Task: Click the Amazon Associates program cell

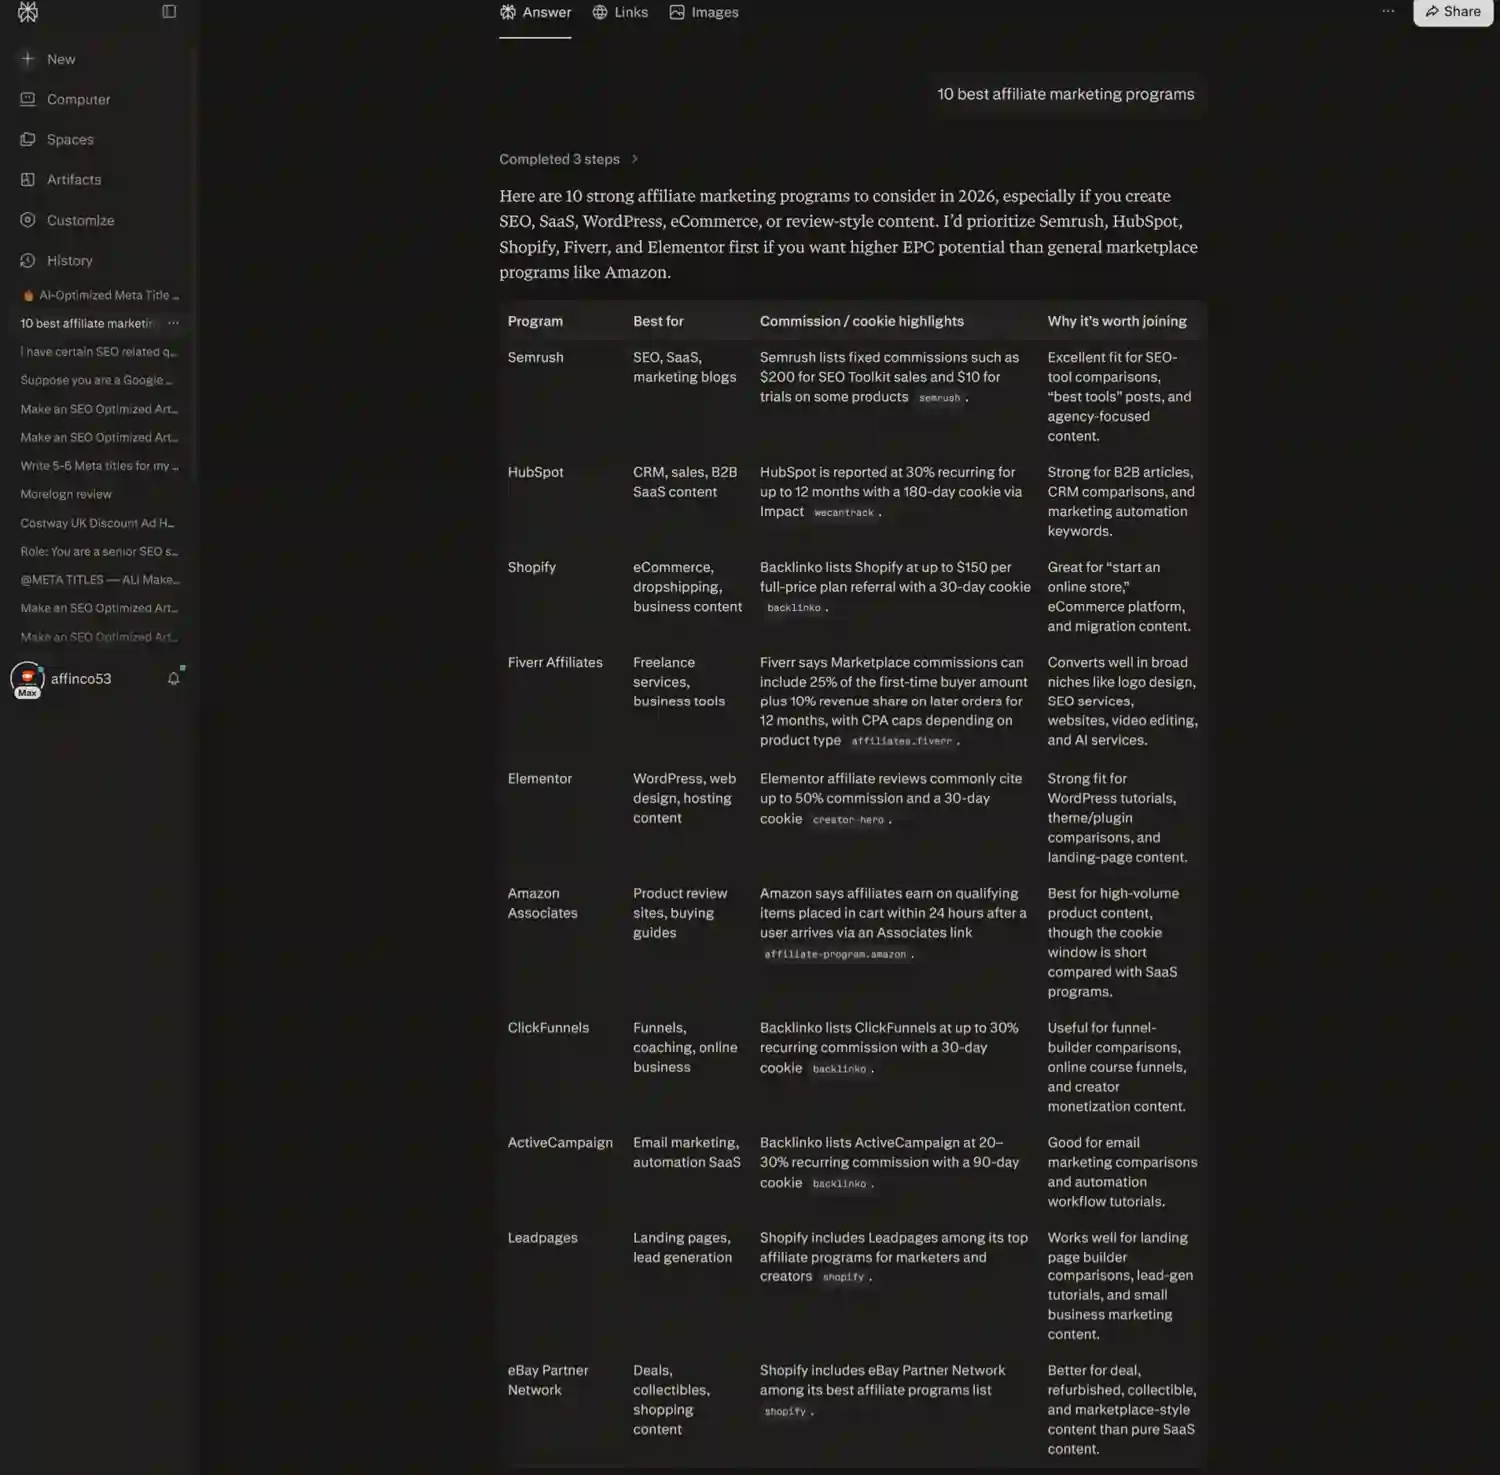Action: pyautogui.click(x=542, y=903)
